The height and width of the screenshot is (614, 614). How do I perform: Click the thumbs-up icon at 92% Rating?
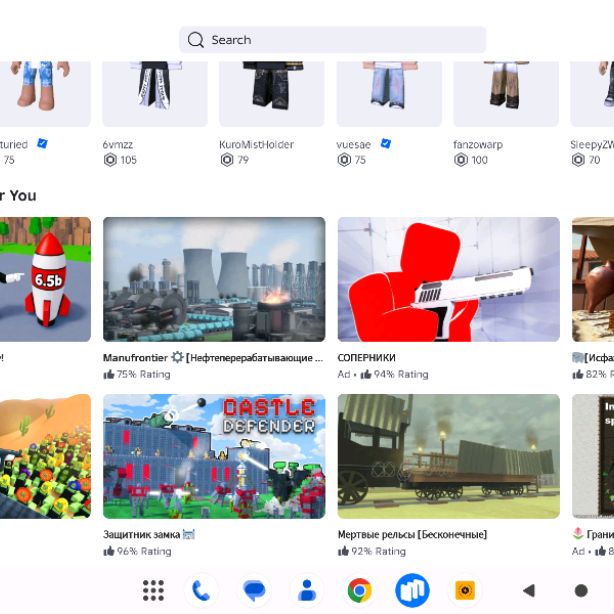pyautogui.click(x=343, y=551)
